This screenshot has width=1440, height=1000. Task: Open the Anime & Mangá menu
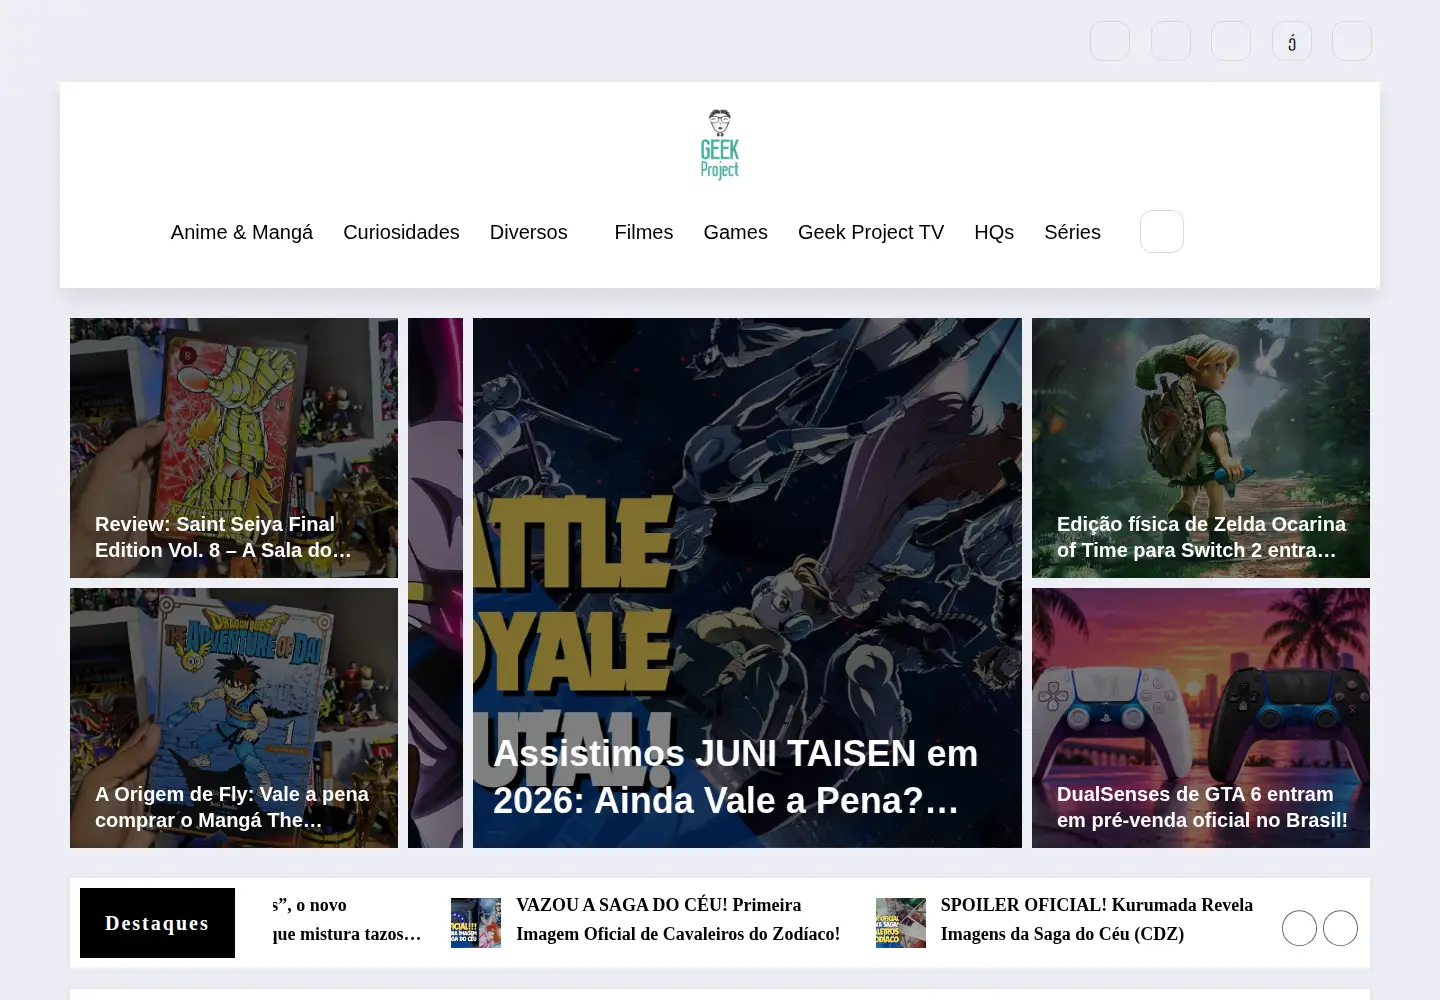[242, 232]
